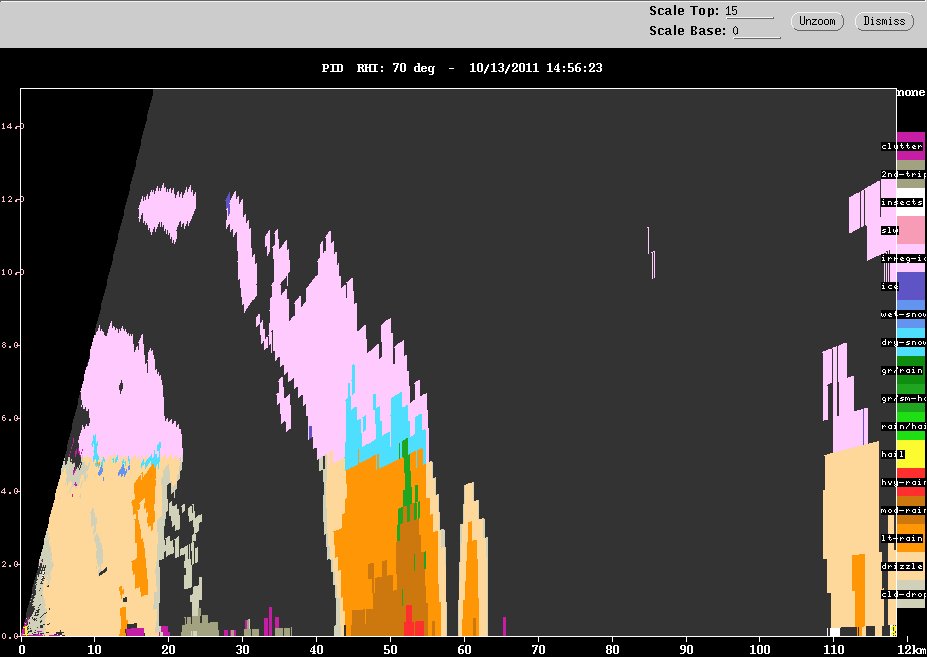This screenshot has height=657, width=927.
Task: Click the dry-snow cyan legend color
Action: tap(910, 342)
